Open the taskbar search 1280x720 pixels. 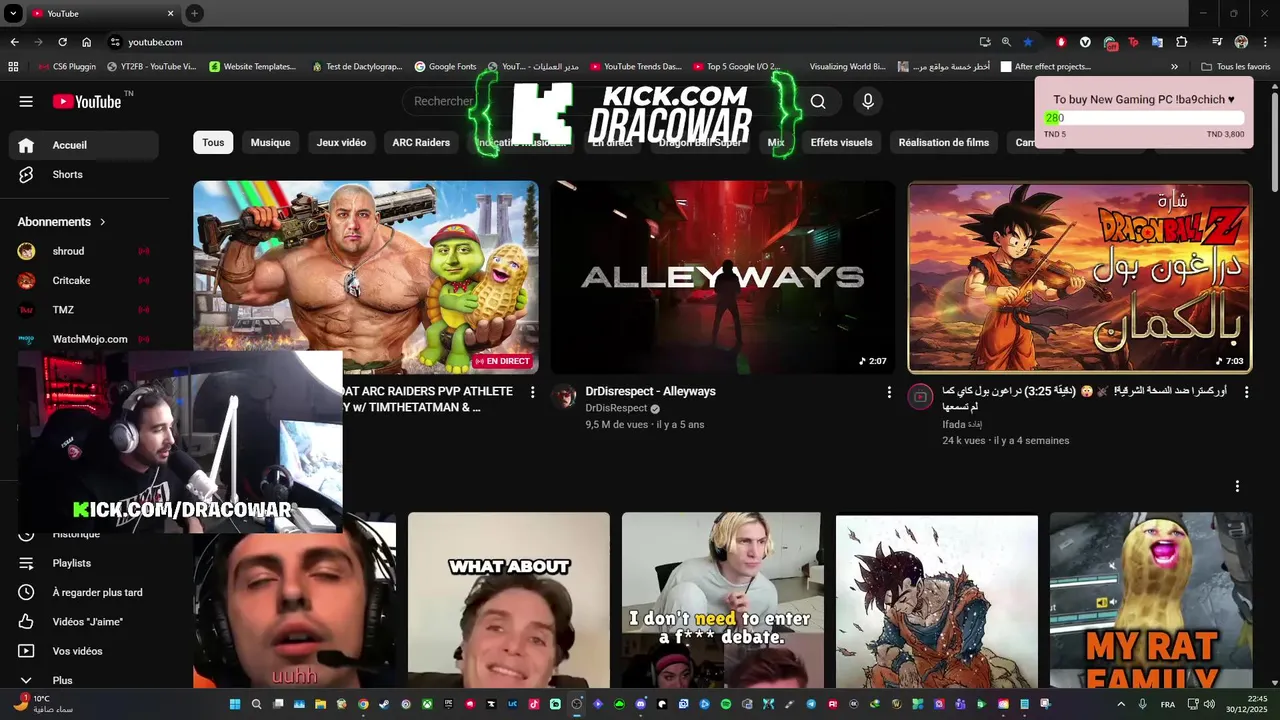tap(256, 704)
